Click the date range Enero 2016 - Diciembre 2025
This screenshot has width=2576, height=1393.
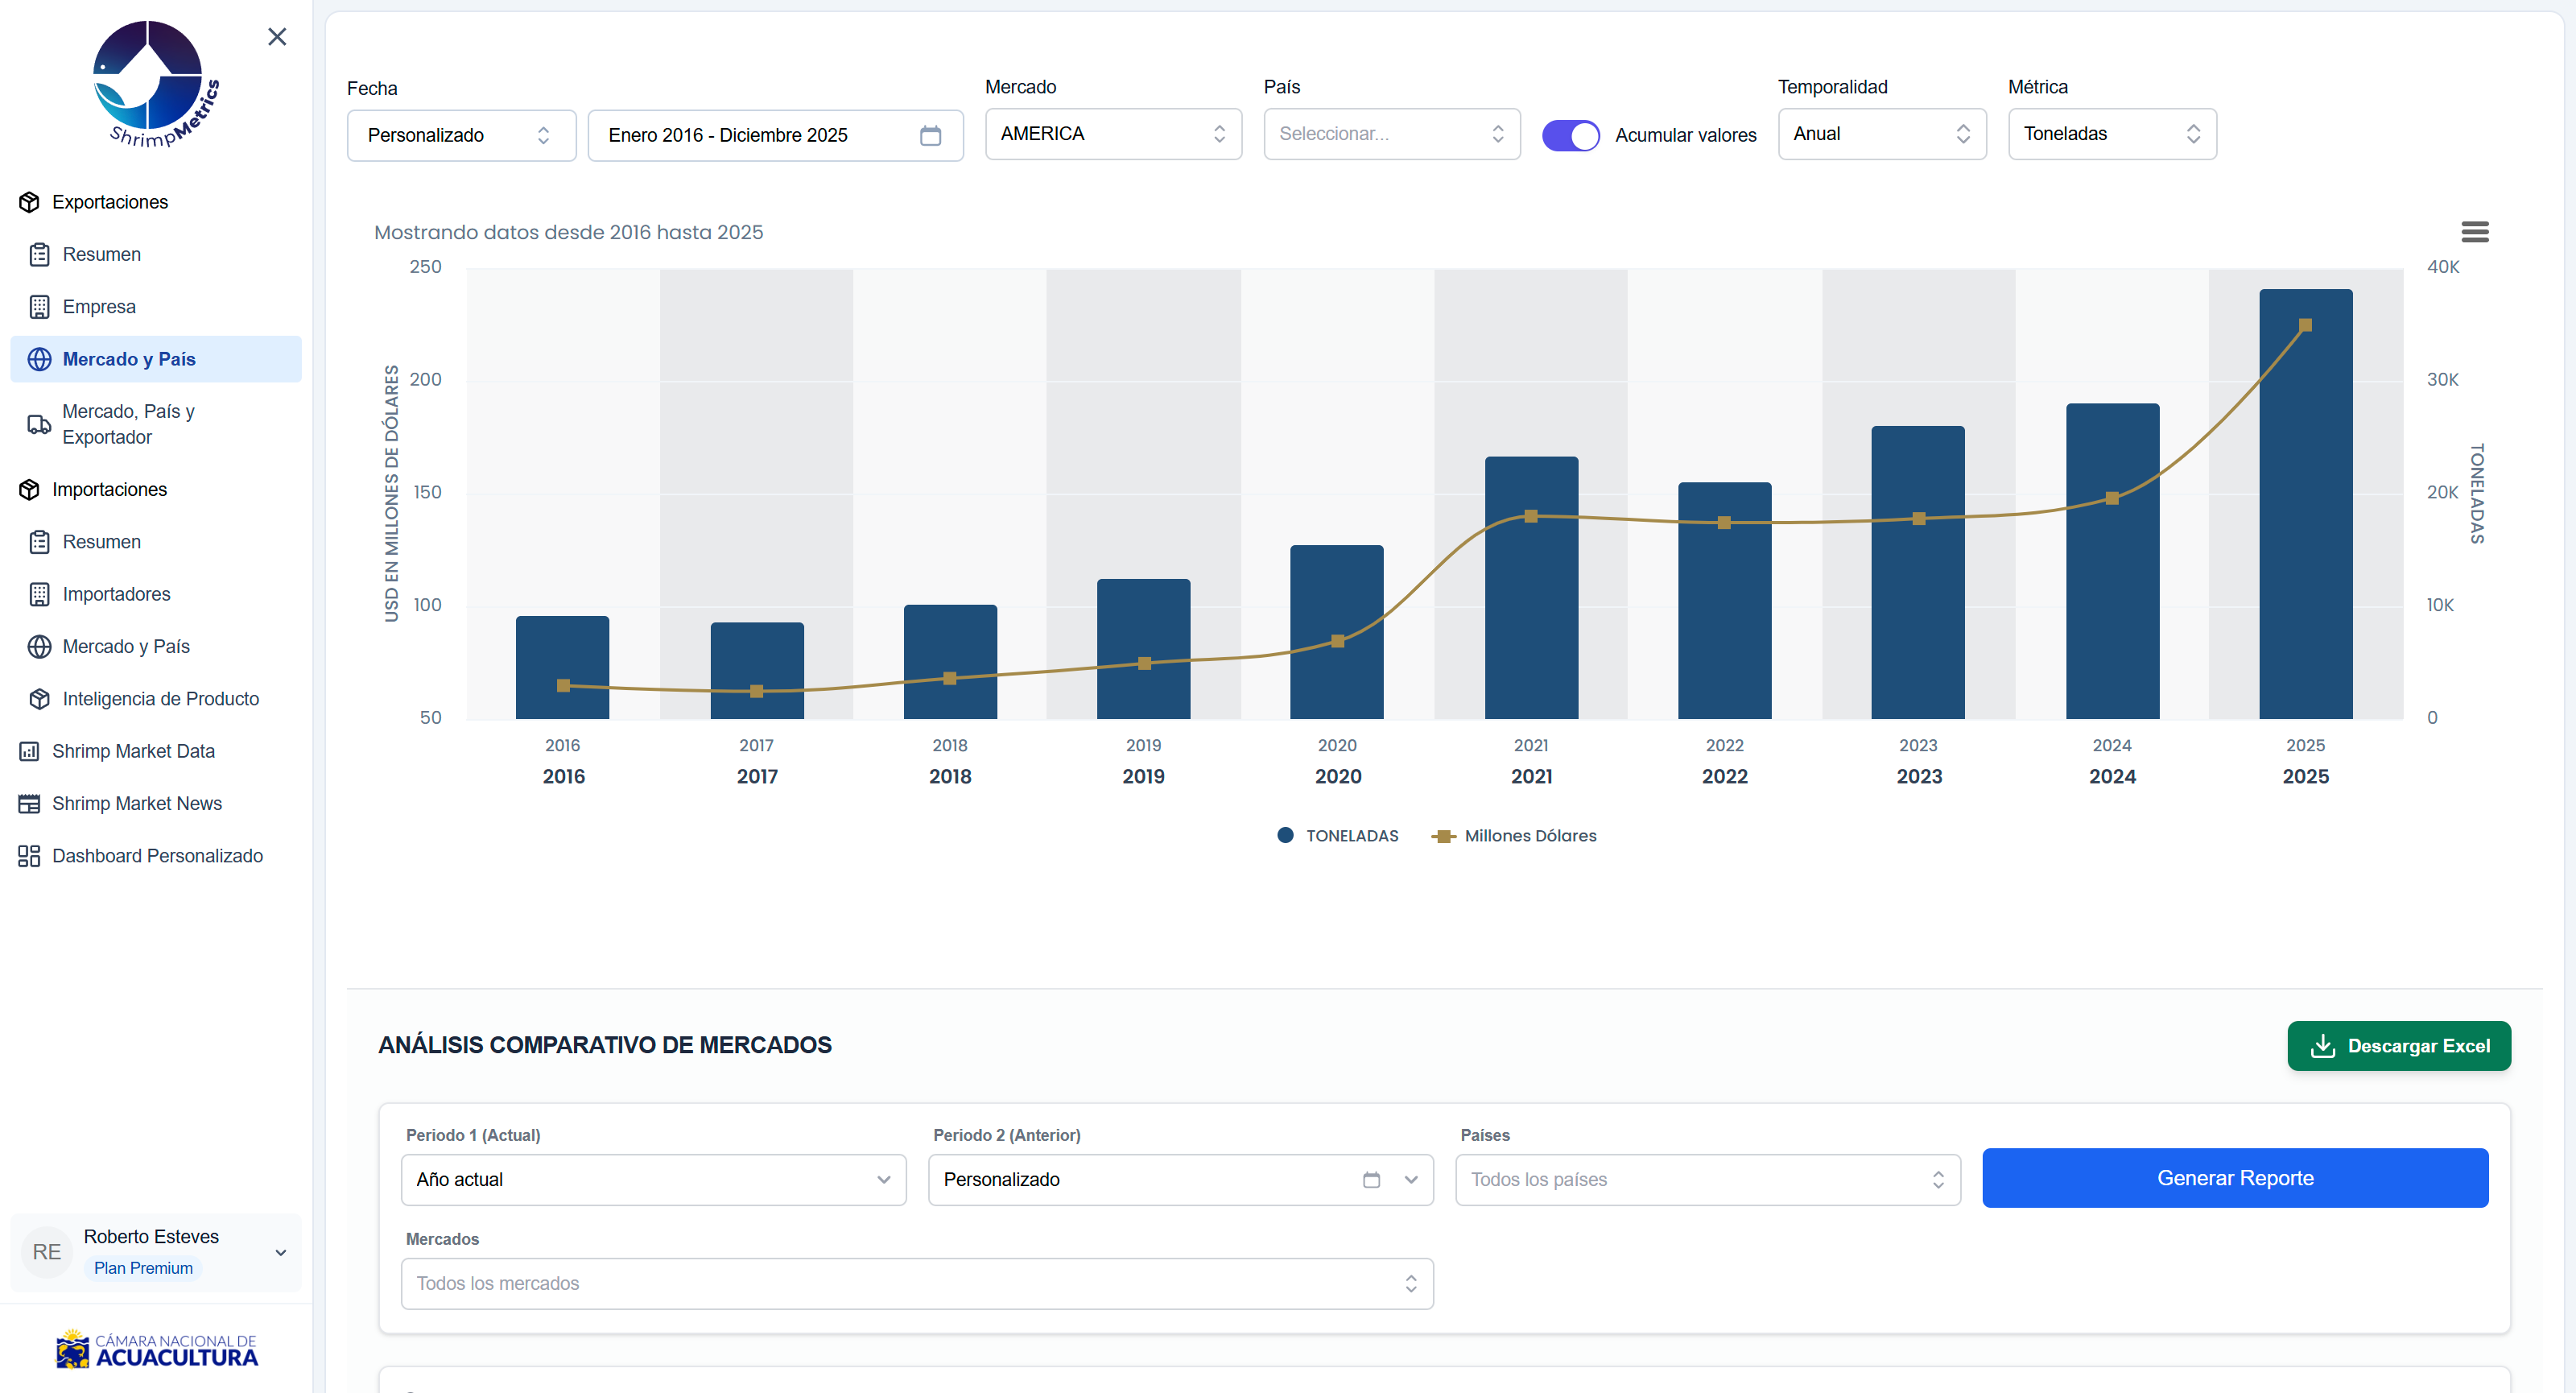click(775, 135)
